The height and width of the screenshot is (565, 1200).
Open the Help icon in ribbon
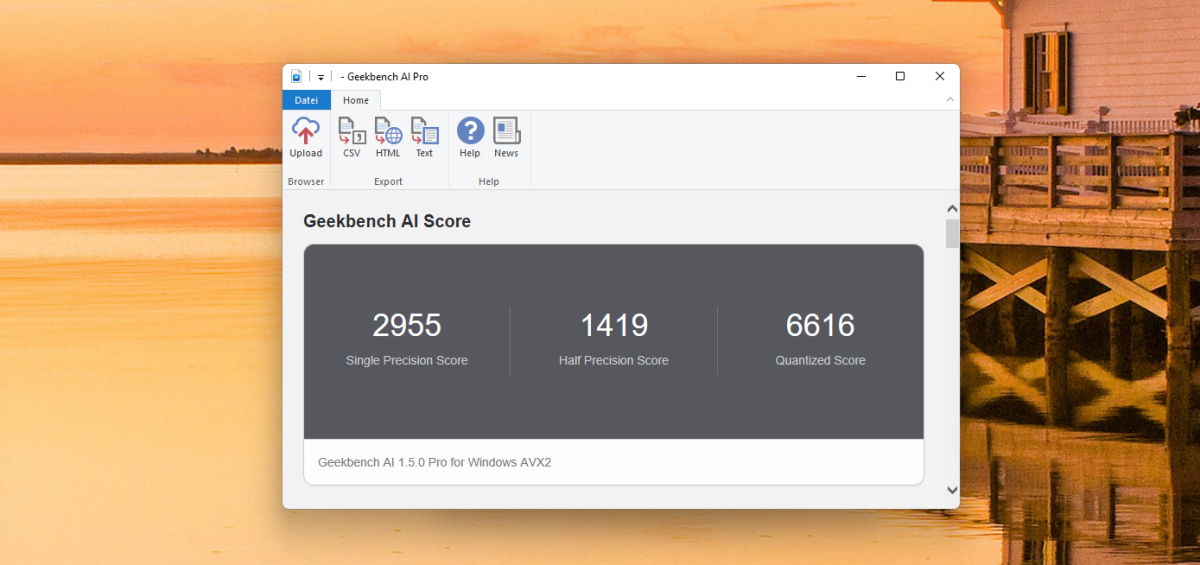tap(470, 130)
